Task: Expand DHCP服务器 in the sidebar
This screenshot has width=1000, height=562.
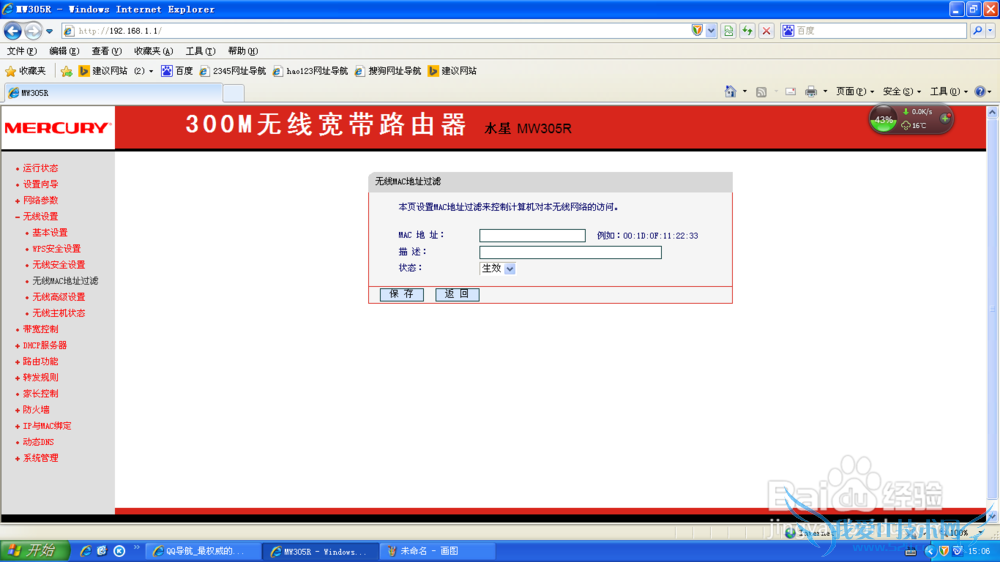Action: pos(45,345)
